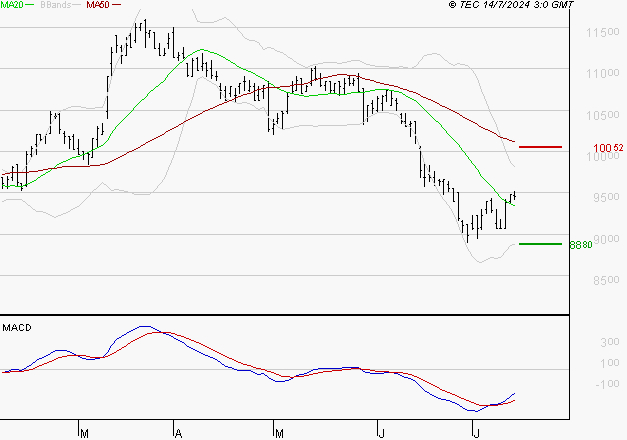Click the 9000 price axis label
The height and width of the screenshot is (440, 627).
coord(606,239)
